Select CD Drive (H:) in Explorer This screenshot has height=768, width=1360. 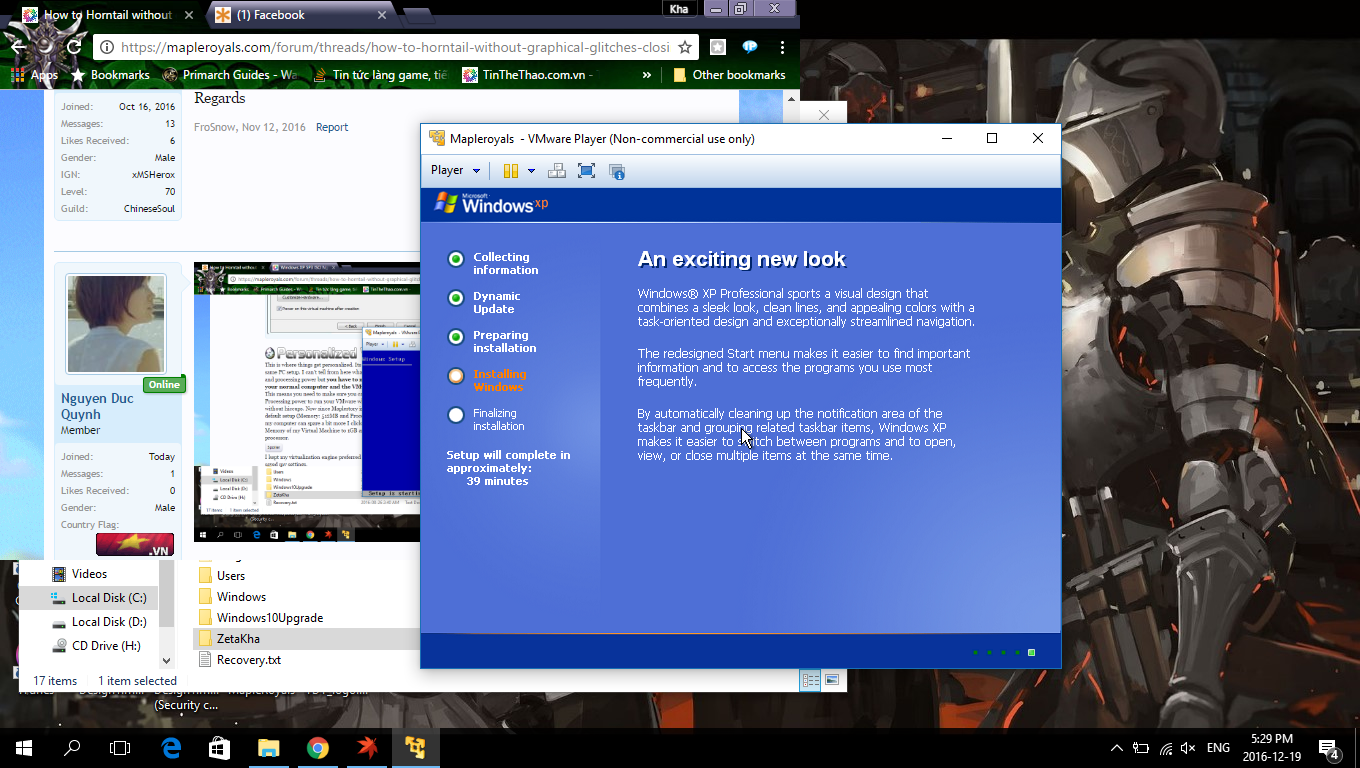click(95, 646)
